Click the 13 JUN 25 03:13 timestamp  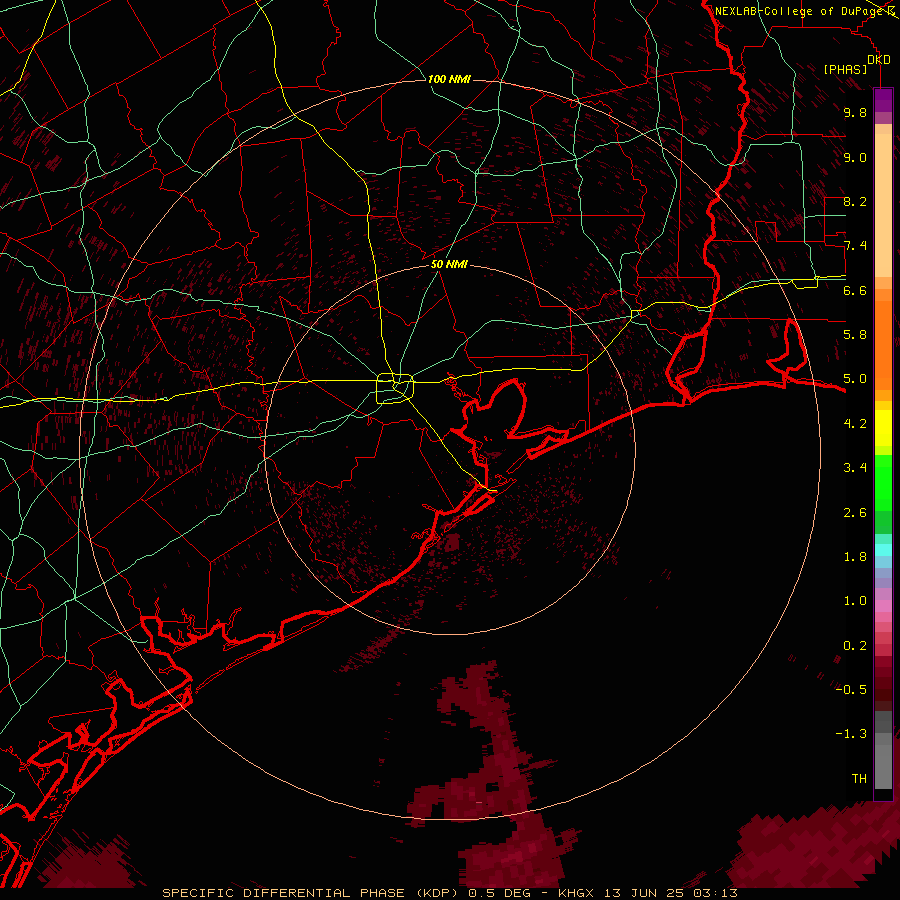[x=672, y=893]
